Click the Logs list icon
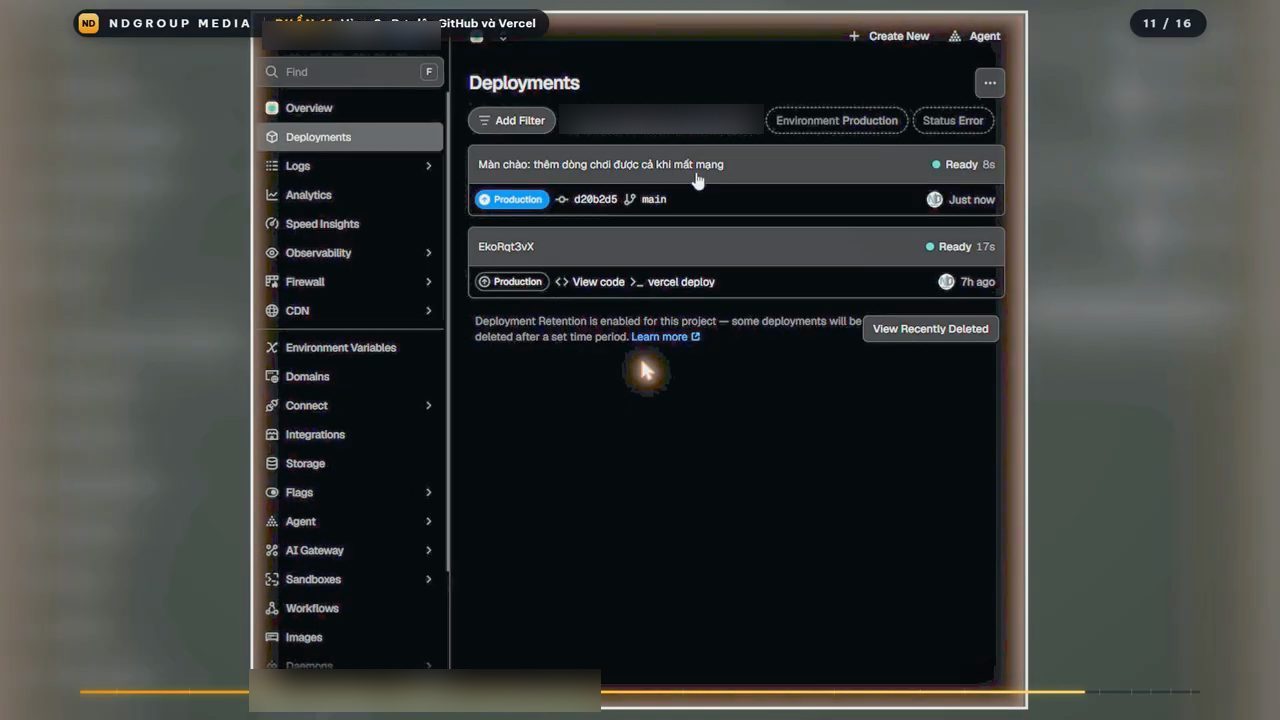Viewport: 1280px width, 720px height. (x=272, y=166)
